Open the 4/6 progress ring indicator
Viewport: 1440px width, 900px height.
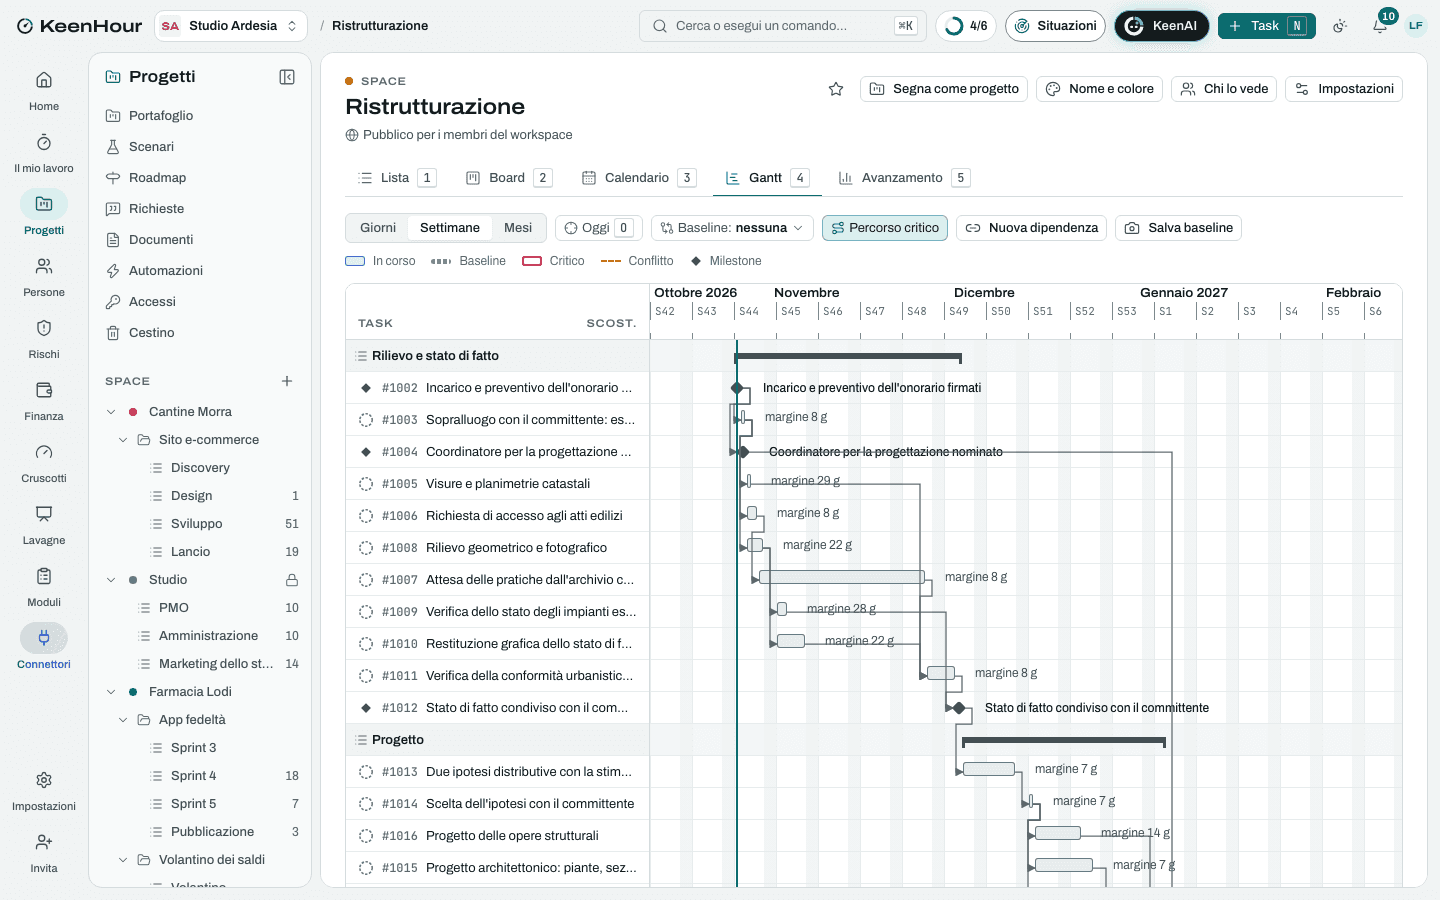pyautogui.click(x=966, y=26)
